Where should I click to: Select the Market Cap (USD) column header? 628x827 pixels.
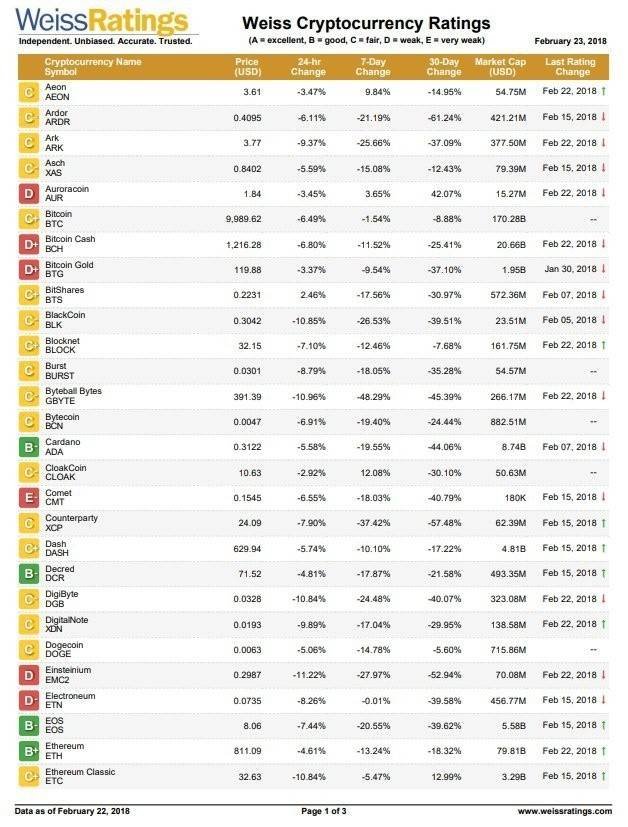[495, 67]
